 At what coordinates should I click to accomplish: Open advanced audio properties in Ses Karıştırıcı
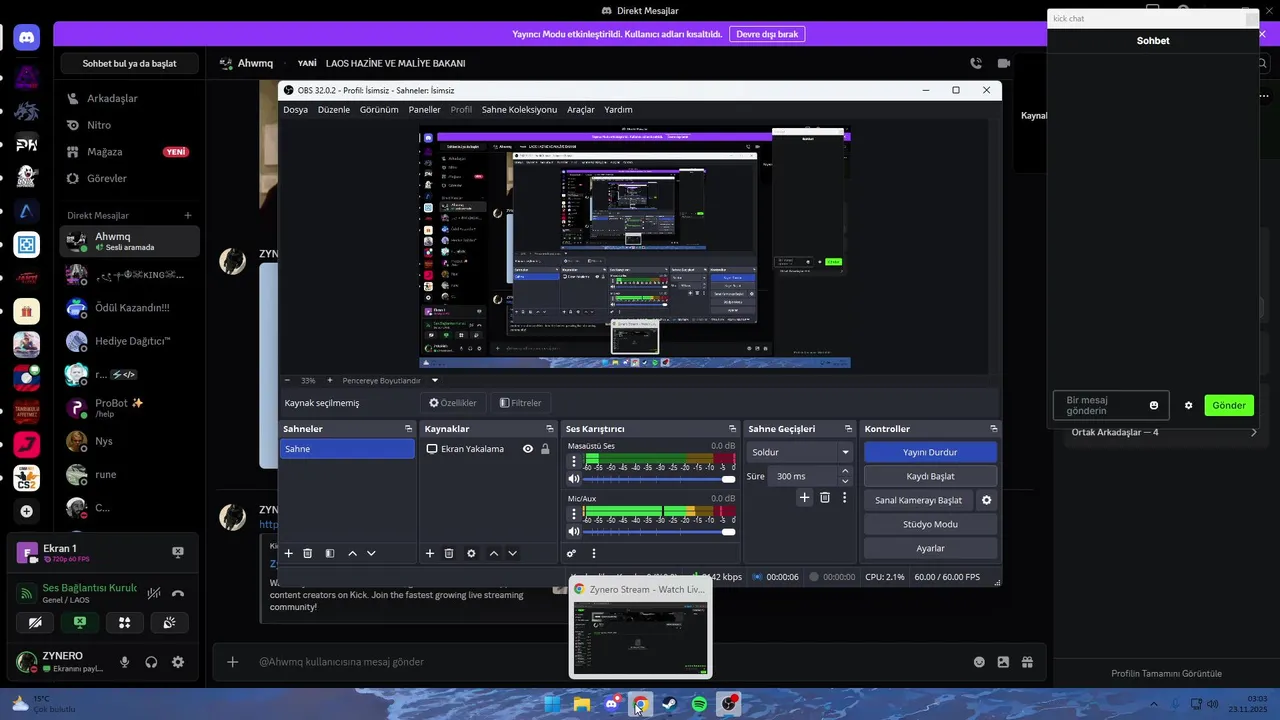(x=571, y=553)
